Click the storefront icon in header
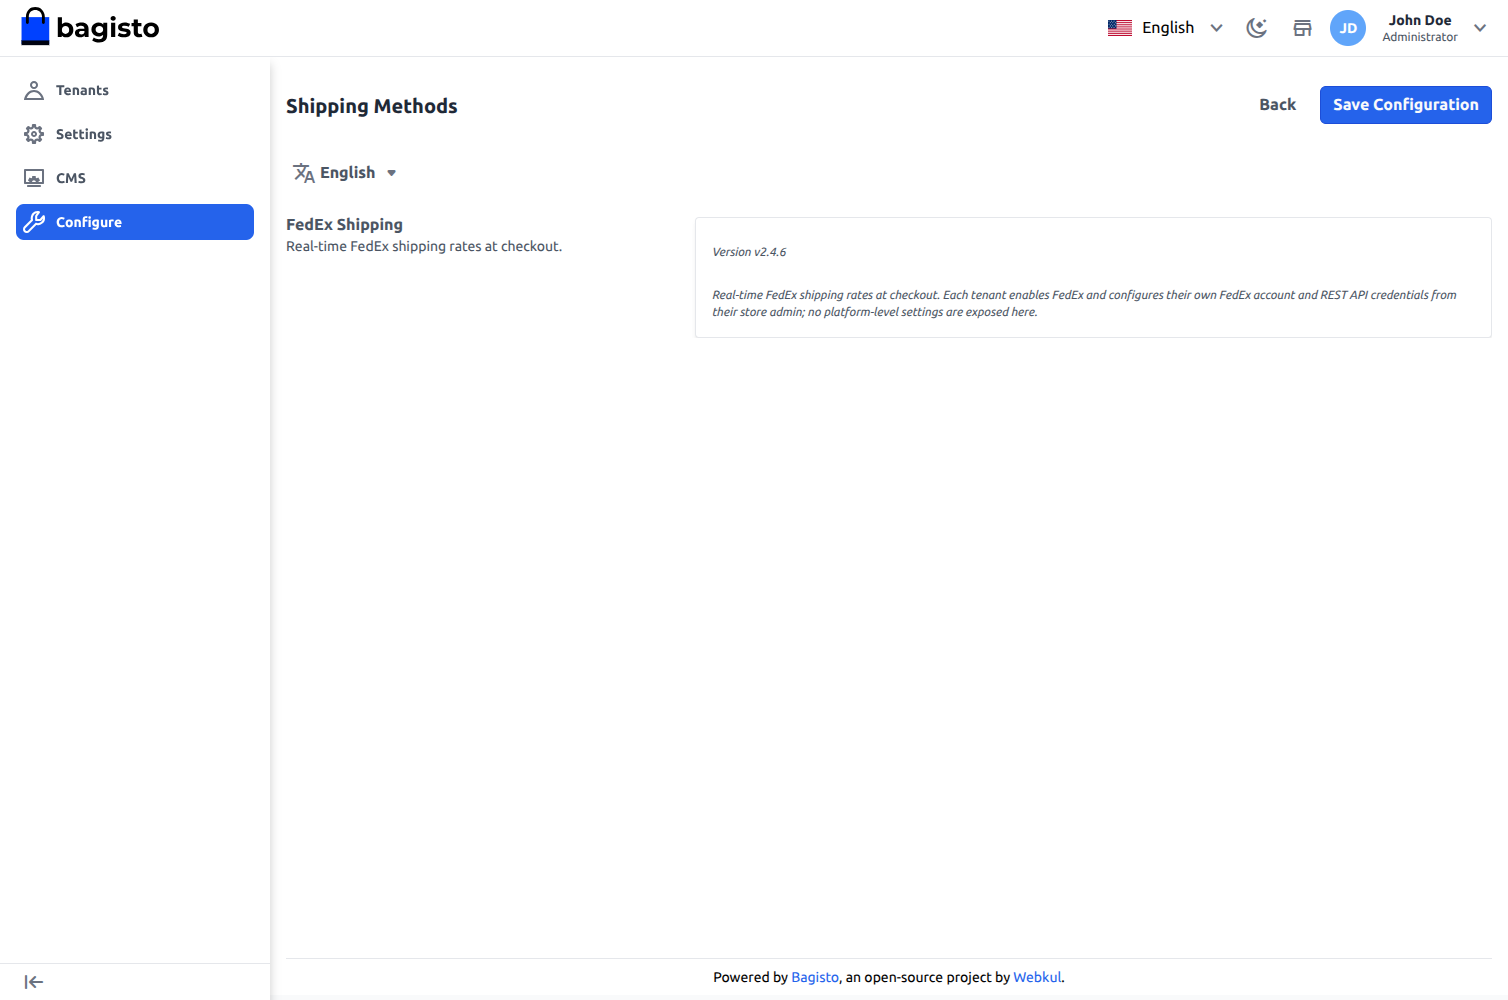 [1302, 28]
